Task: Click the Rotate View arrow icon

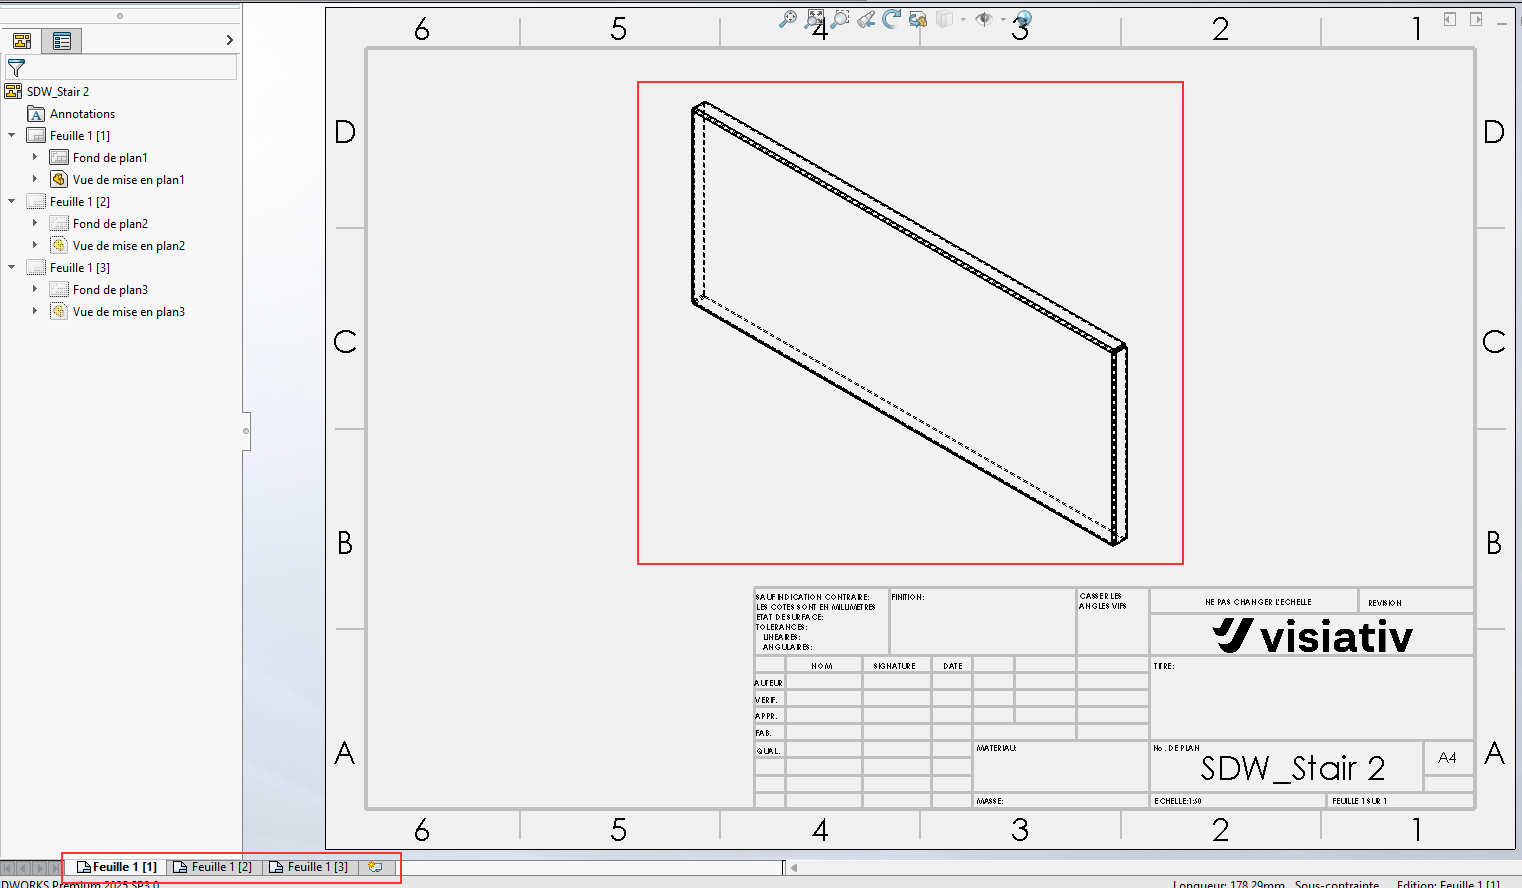Action: click(892, 19)
